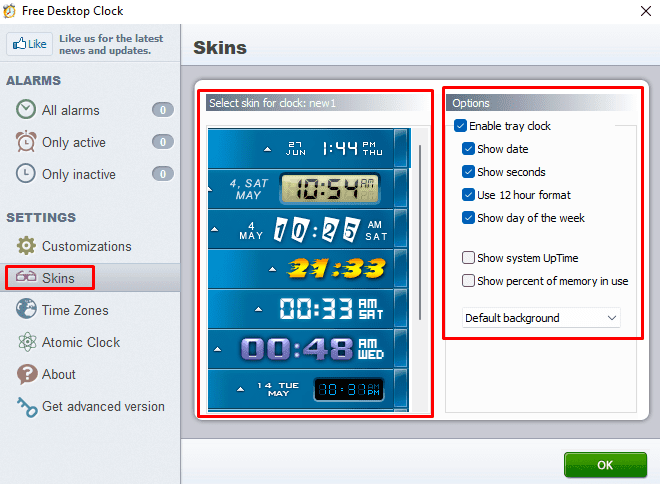The height and width of the screenshot is (484, 660).
Task: Click the Only active count badge
Action: tap(162, 142)
